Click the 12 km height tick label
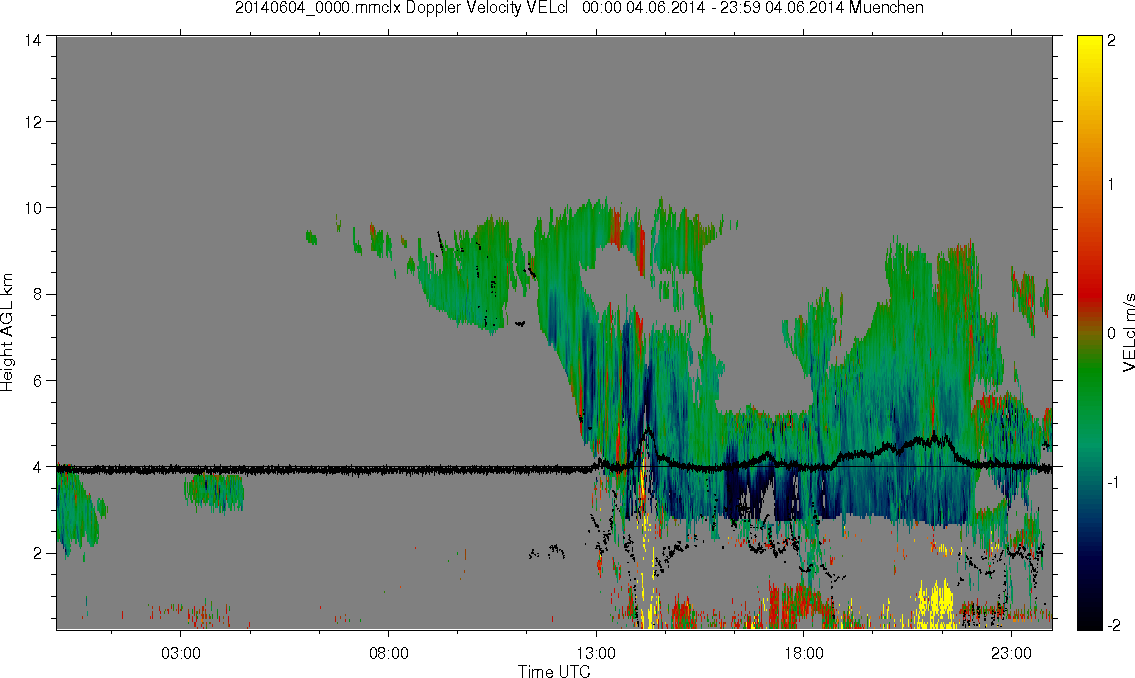1135x678 pixels. [33, 122]
